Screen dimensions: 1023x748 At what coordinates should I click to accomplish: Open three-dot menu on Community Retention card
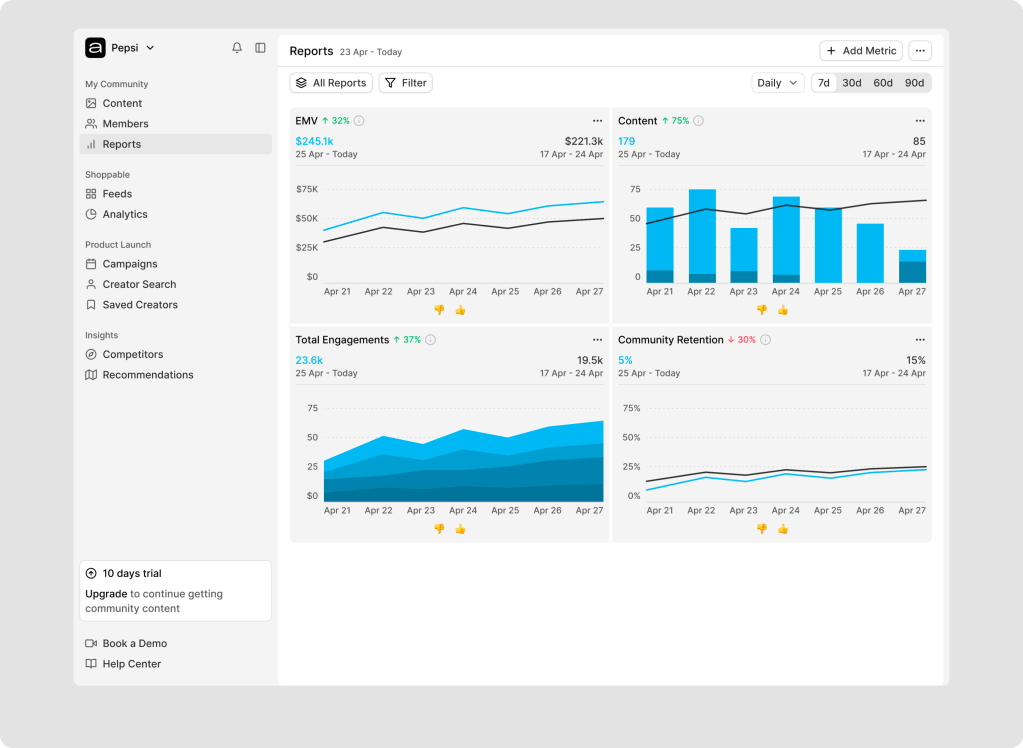(920, 340)
